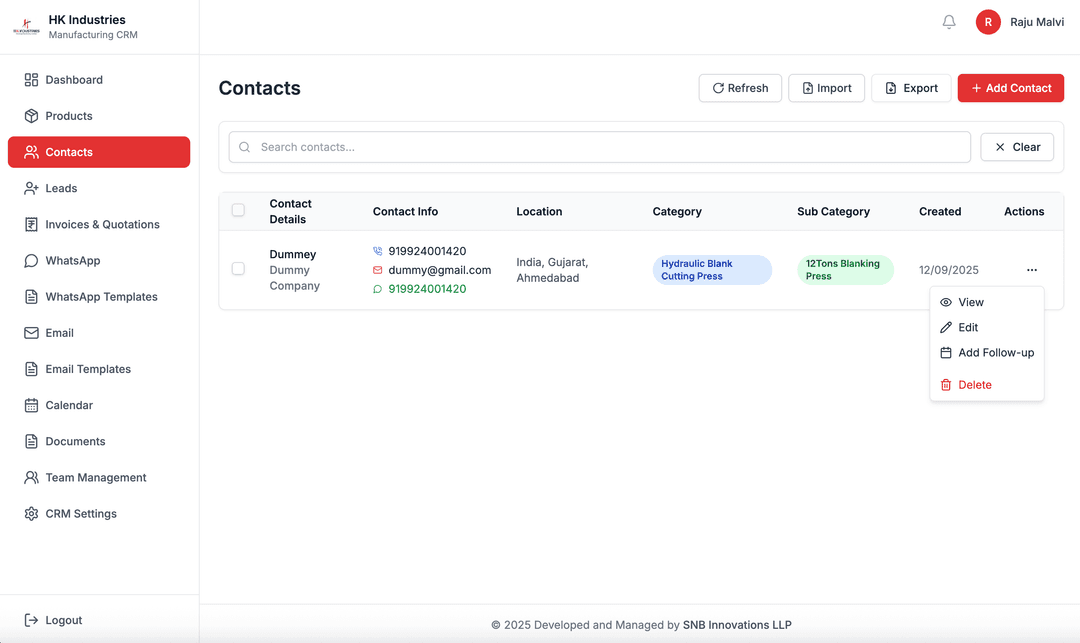
Task: Open the SNB Innovations LLP footer link
Action: [x=737, y=625]
